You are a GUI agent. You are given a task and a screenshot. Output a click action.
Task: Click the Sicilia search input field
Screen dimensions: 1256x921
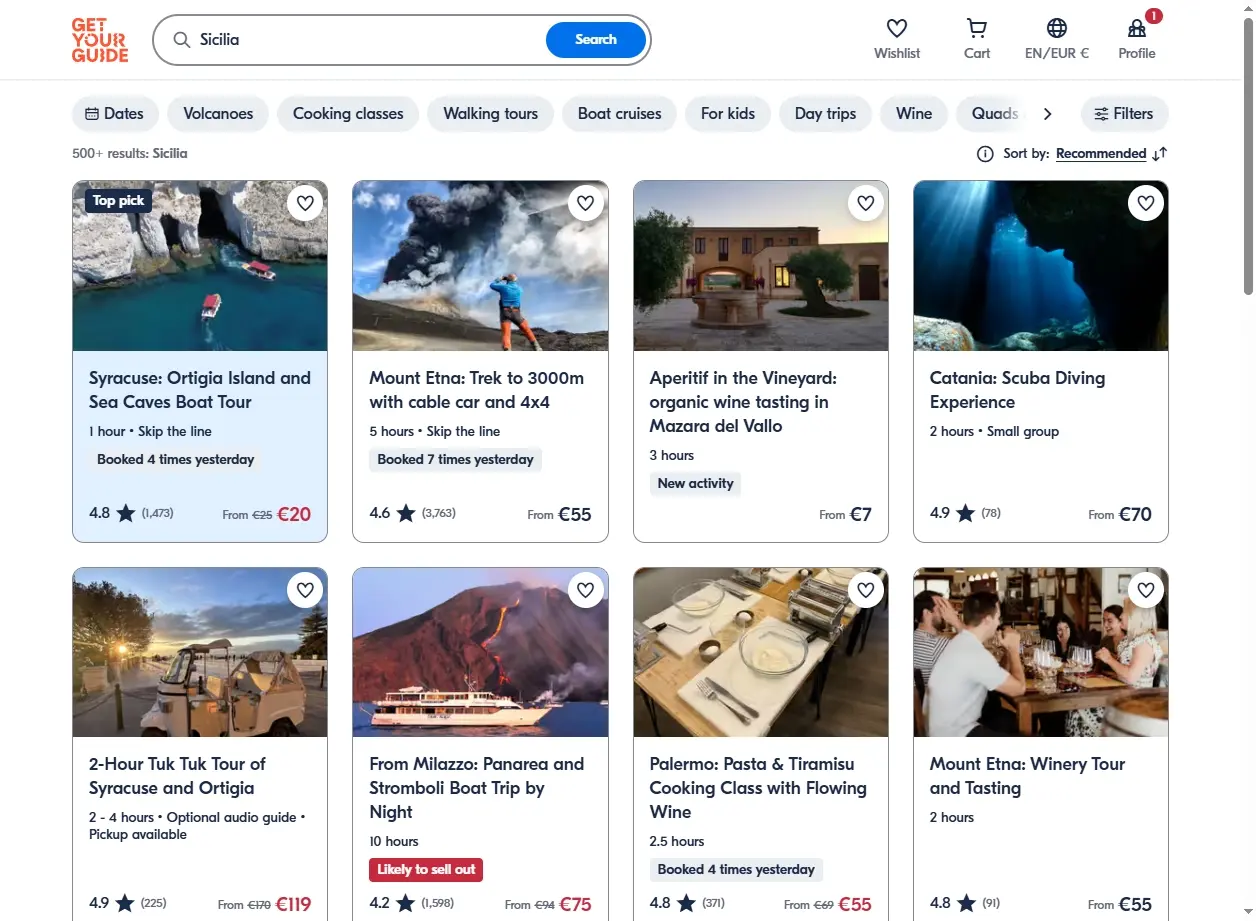370,40
